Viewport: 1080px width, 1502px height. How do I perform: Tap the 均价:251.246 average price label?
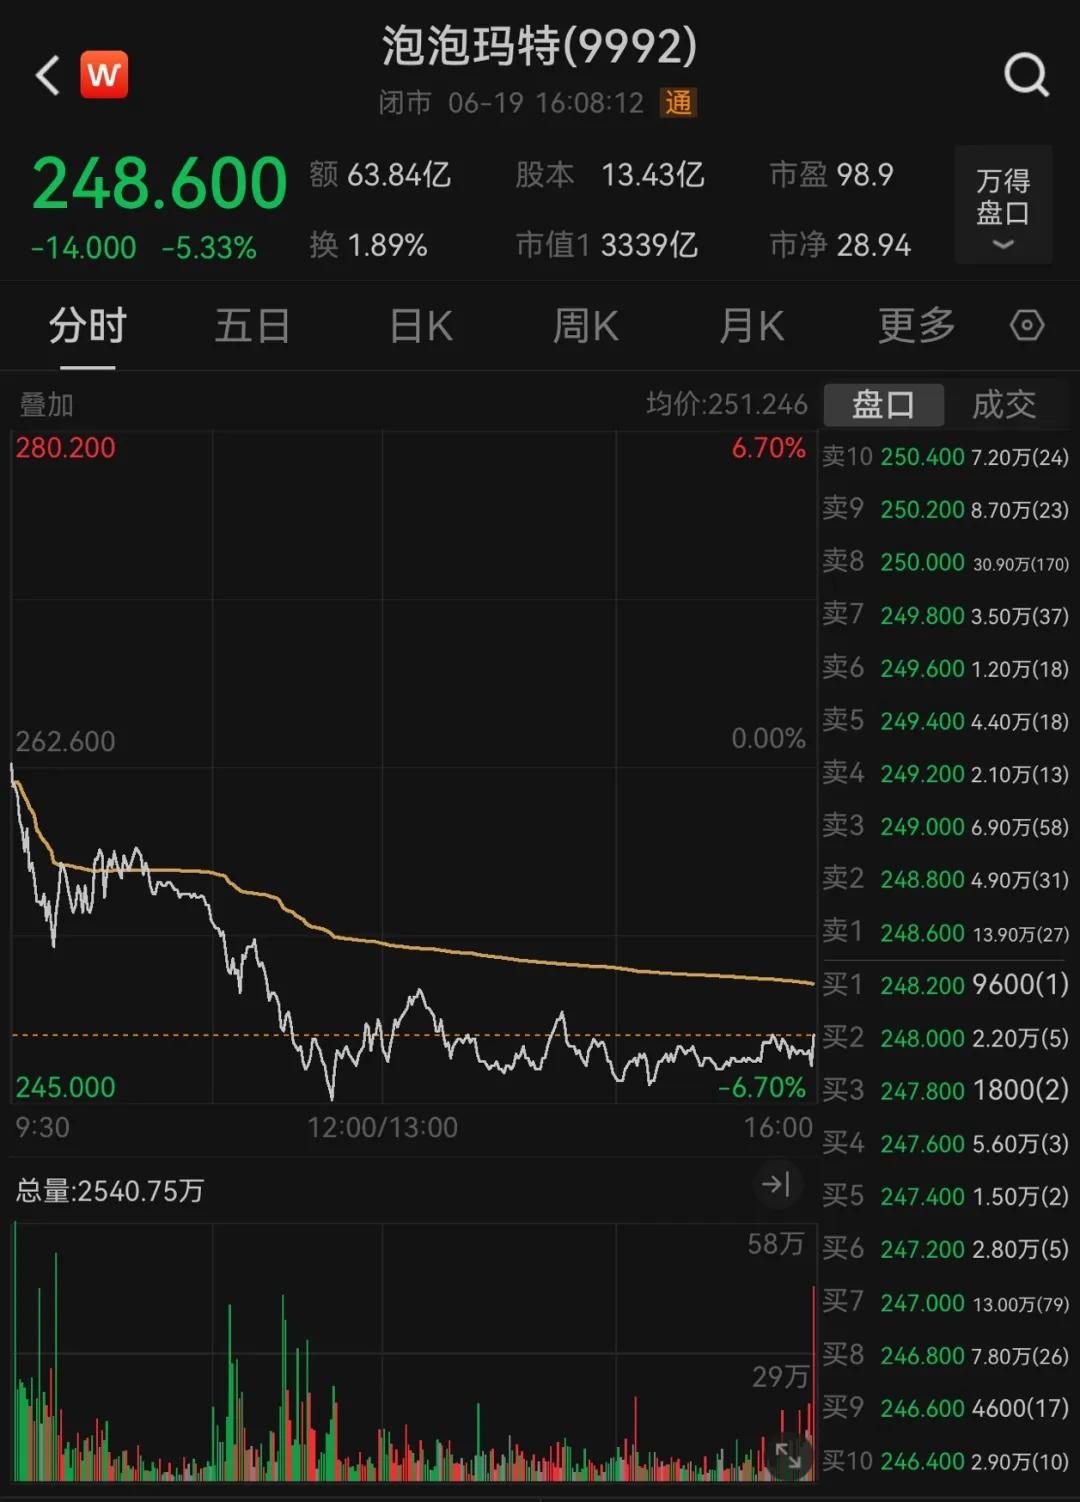pyautogui.click(x=727, y=404)
